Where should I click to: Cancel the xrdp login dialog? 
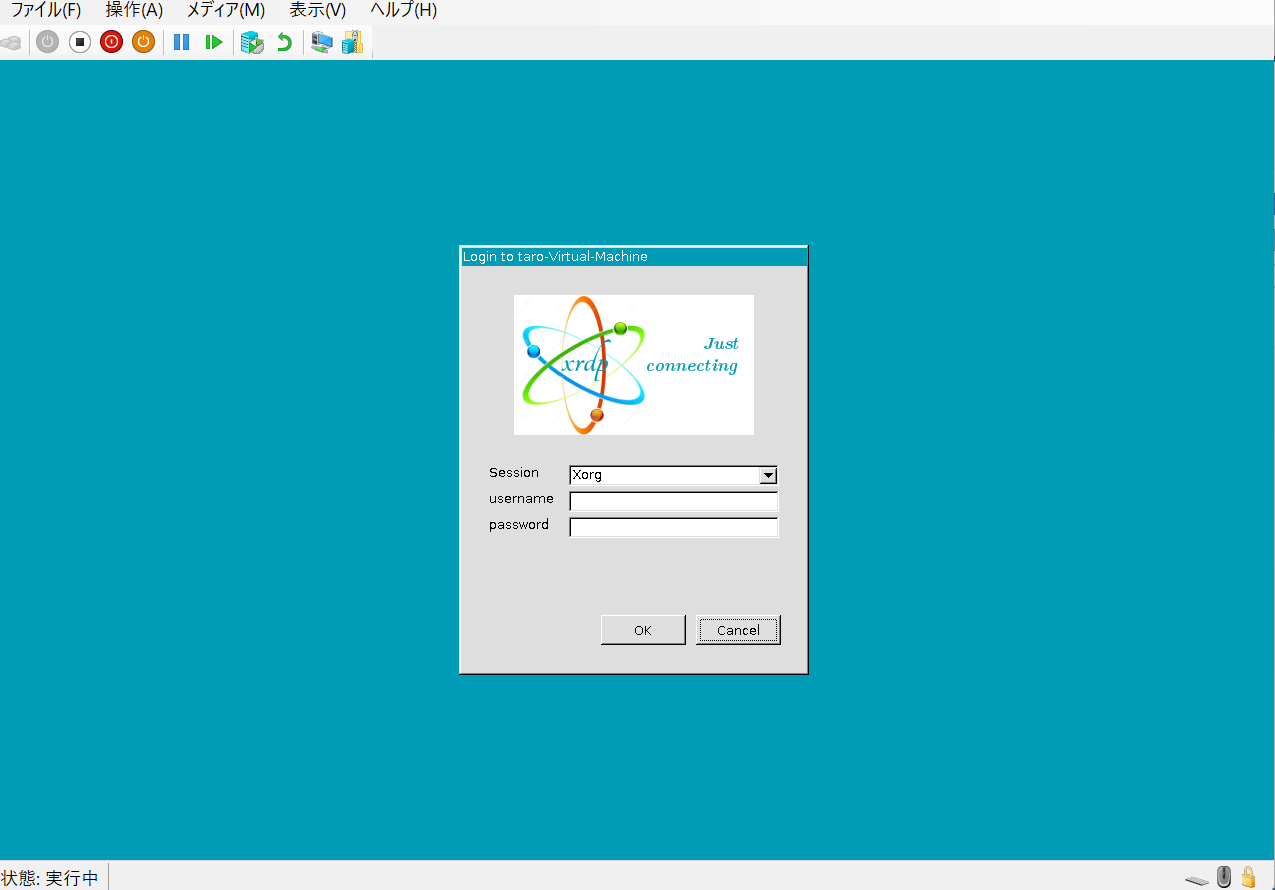pyautogui.click(x=738, y=629)
